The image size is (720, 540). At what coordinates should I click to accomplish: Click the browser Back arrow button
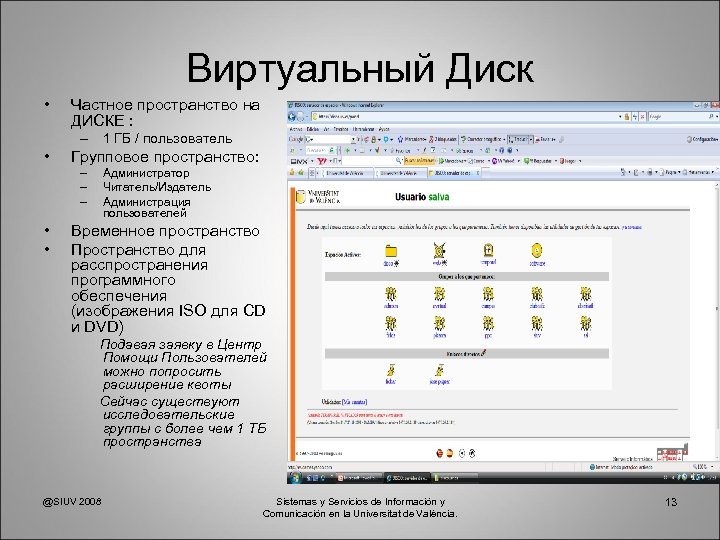click(x=292, y=117)
